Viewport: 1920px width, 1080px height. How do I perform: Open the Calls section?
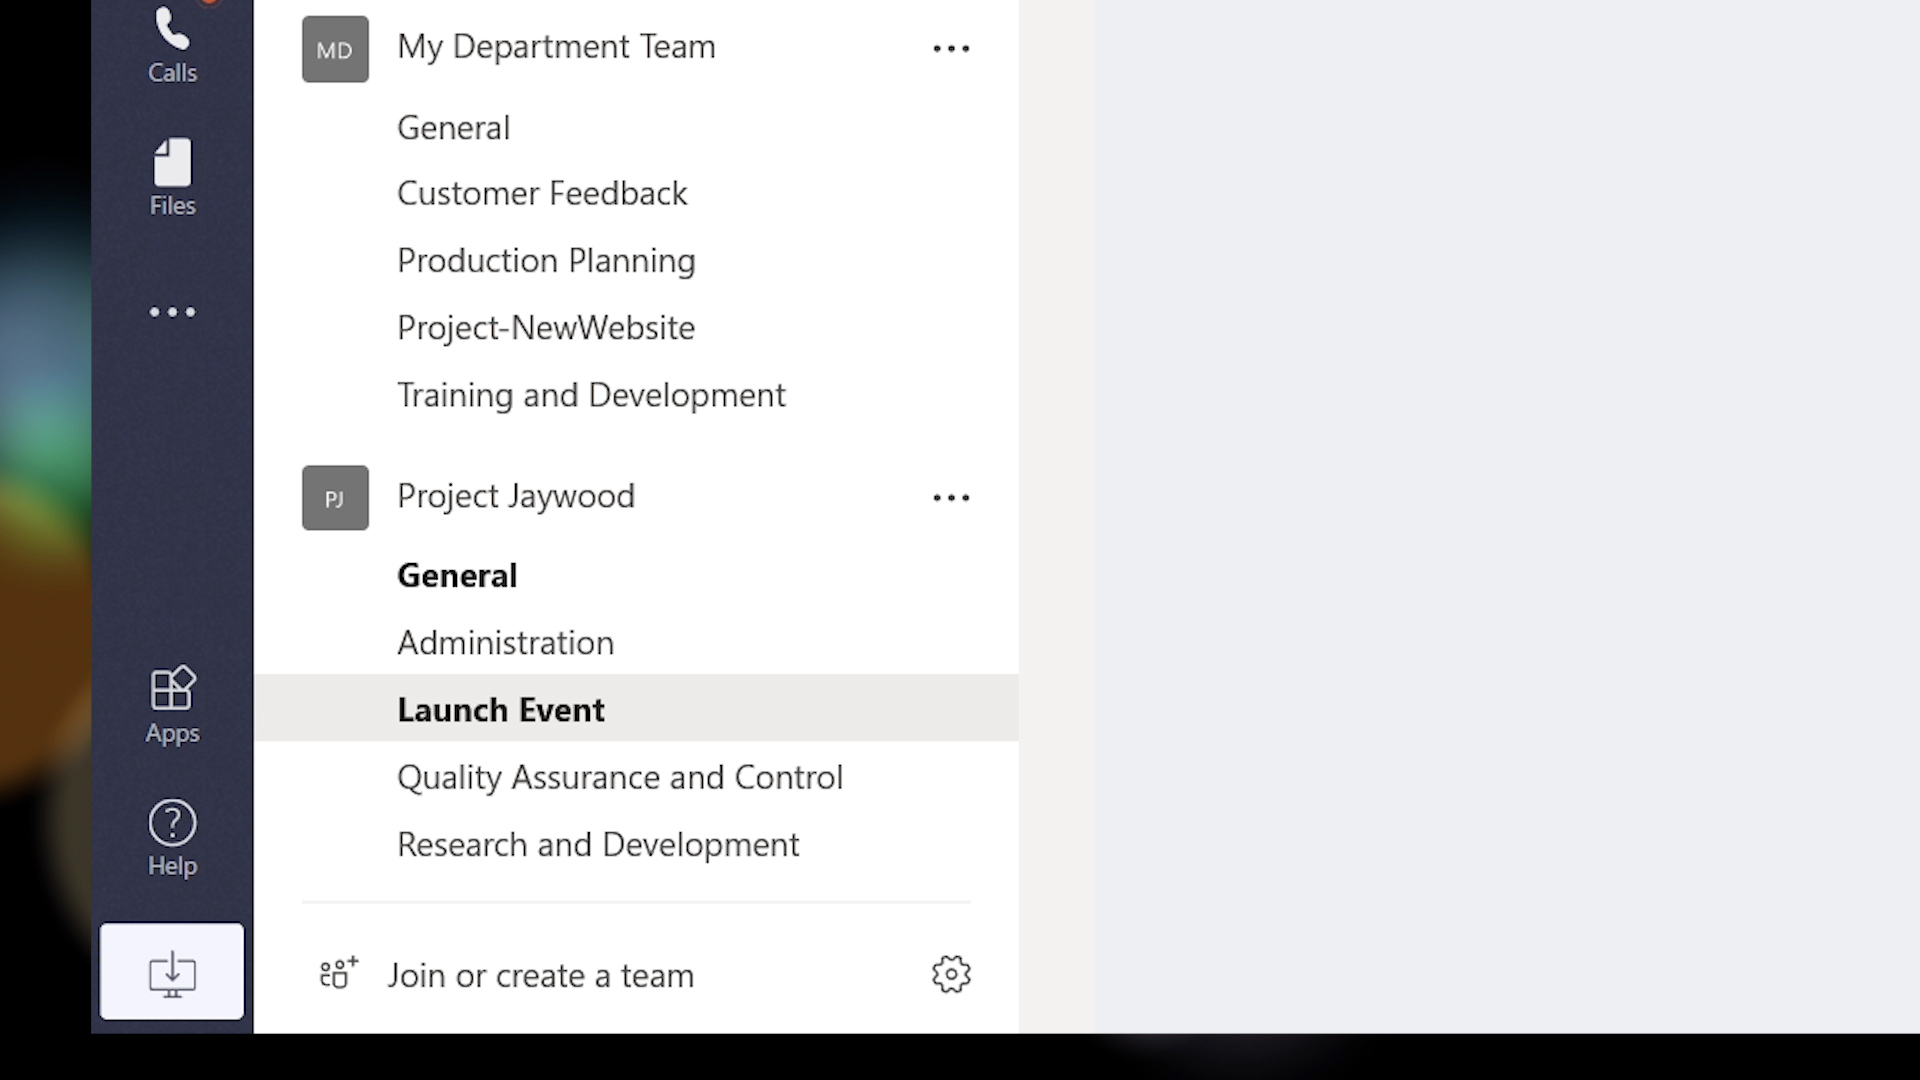172,45
